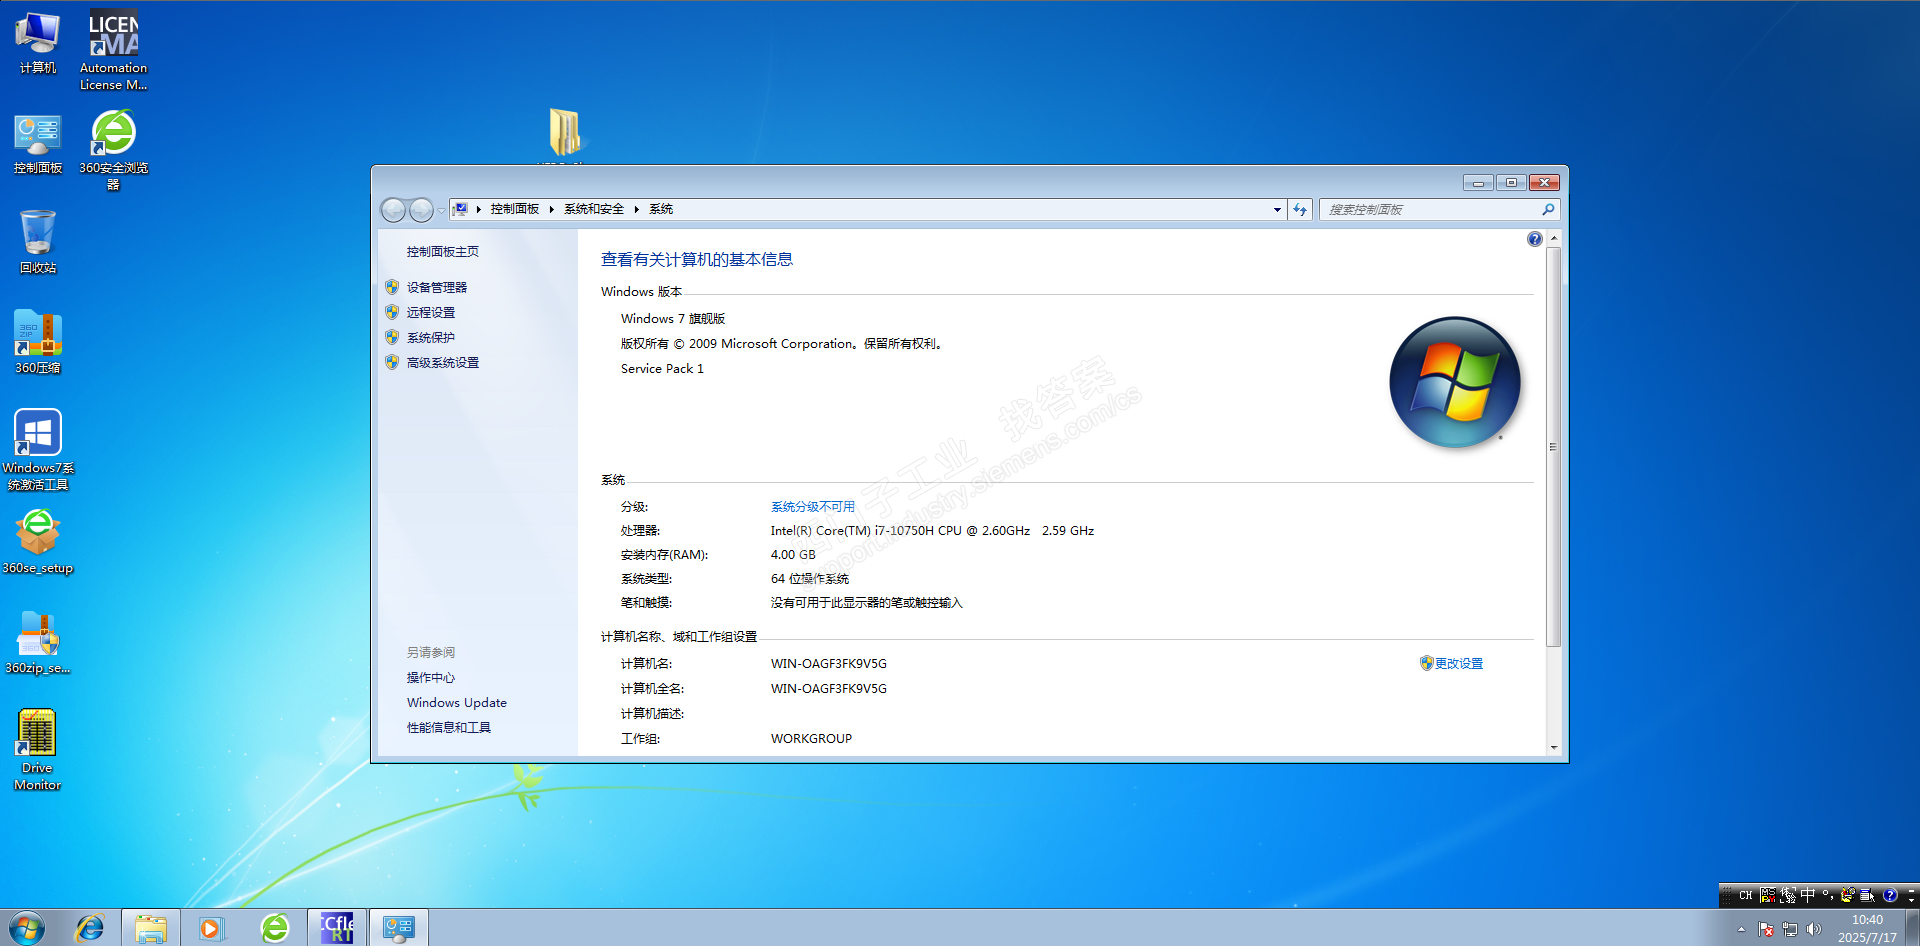1920x946 pixels.
Task: Click the MSPY input method icon
Action: [x=1768, y=895]
